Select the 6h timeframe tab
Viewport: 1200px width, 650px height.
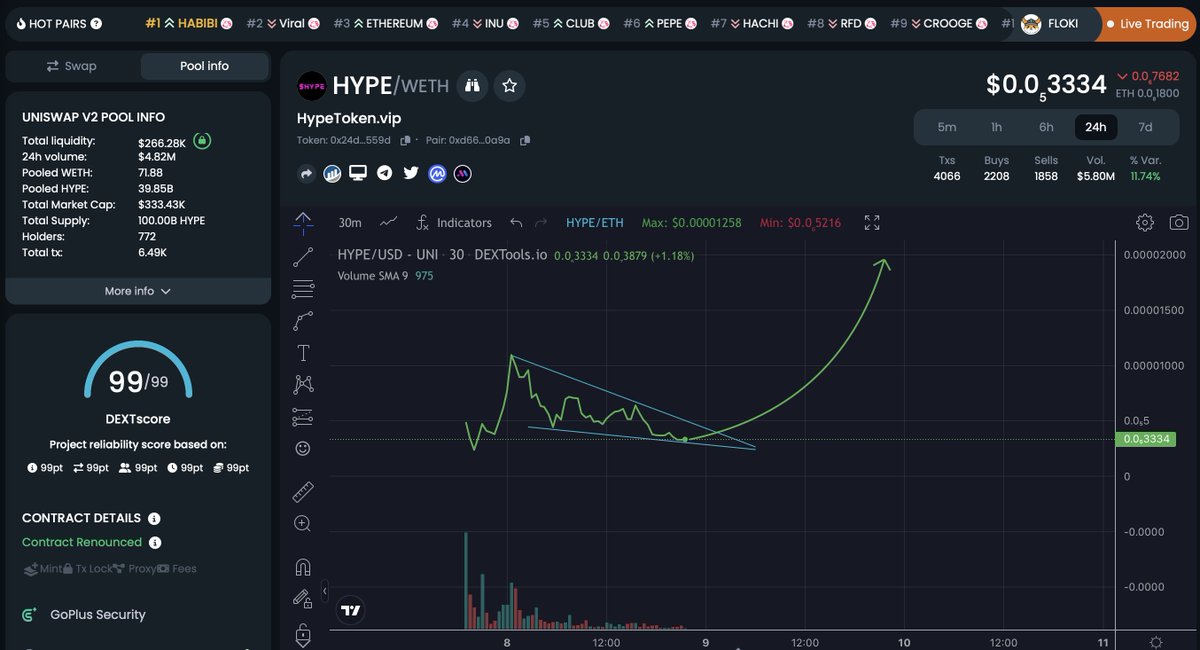point(1046,127)
